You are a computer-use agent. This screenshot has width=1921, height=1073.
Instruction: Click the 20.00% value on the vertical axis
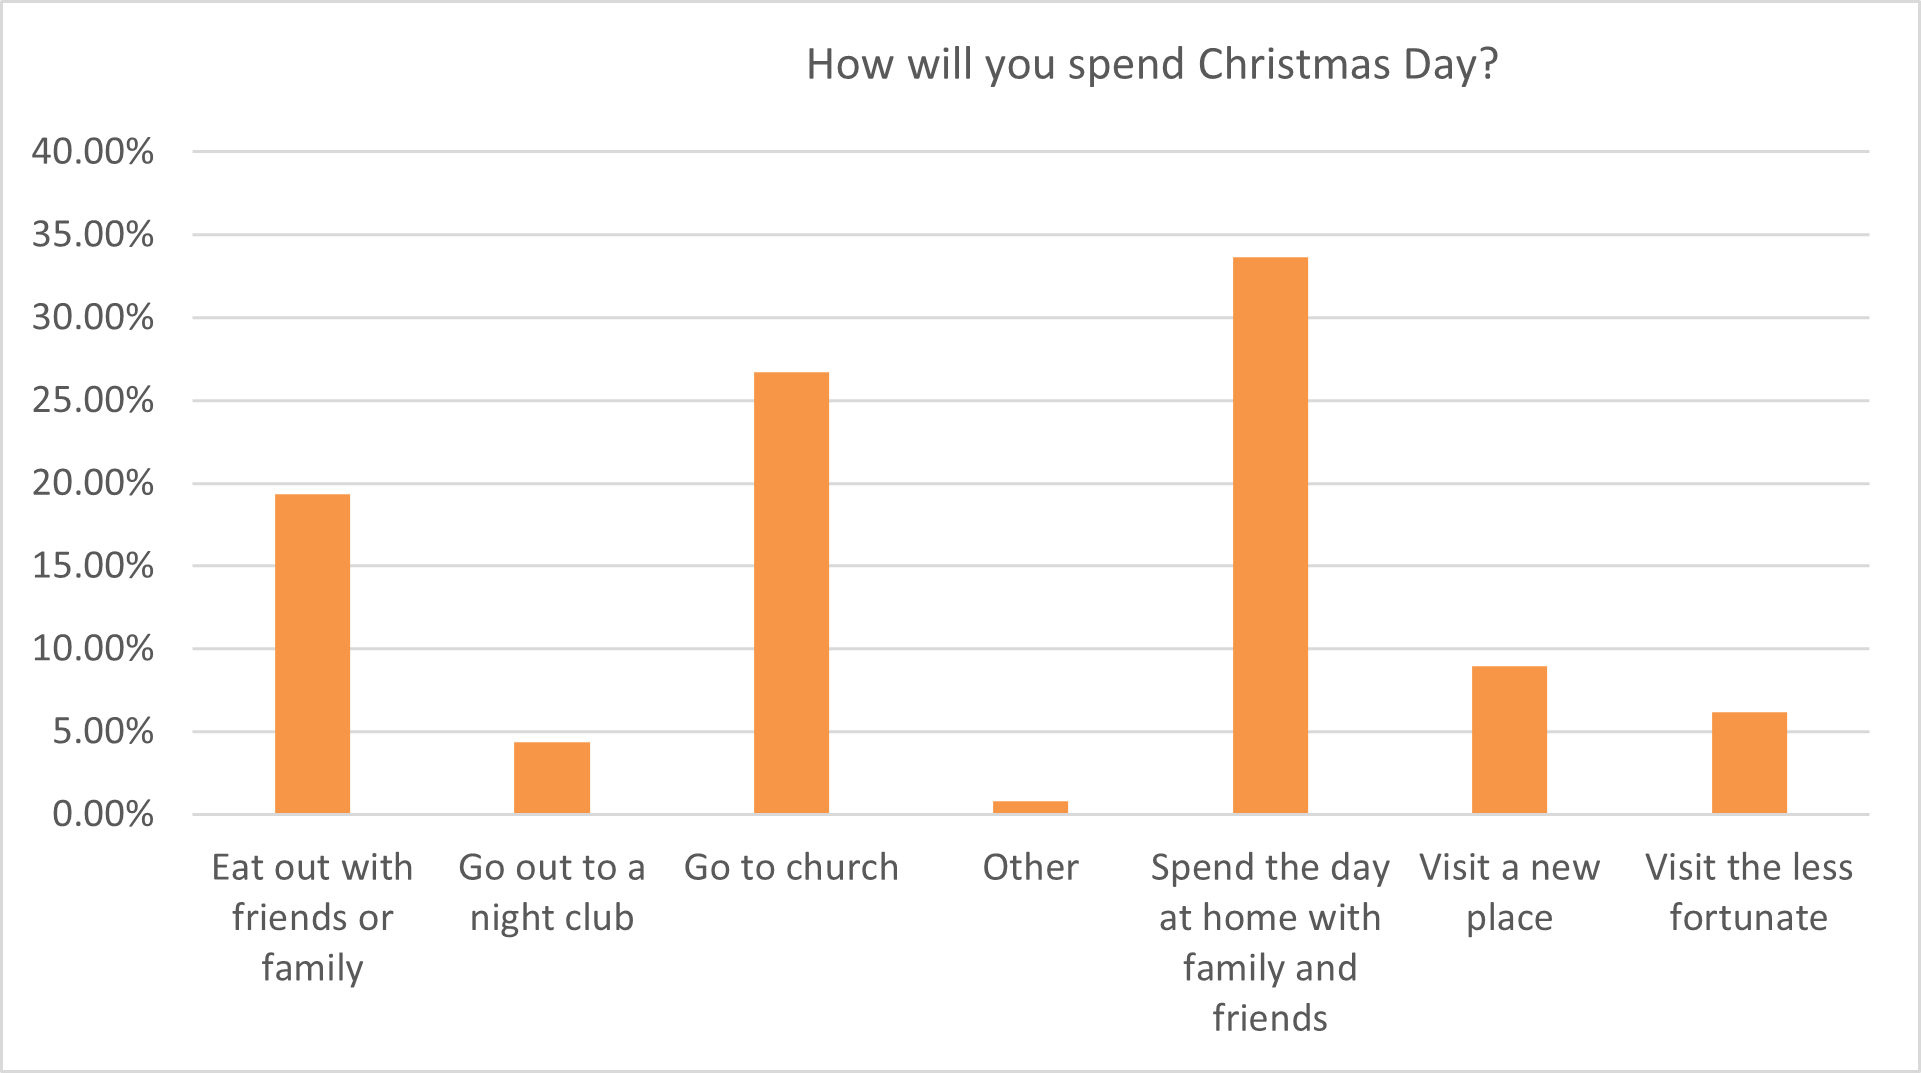[x=93, y=483]
